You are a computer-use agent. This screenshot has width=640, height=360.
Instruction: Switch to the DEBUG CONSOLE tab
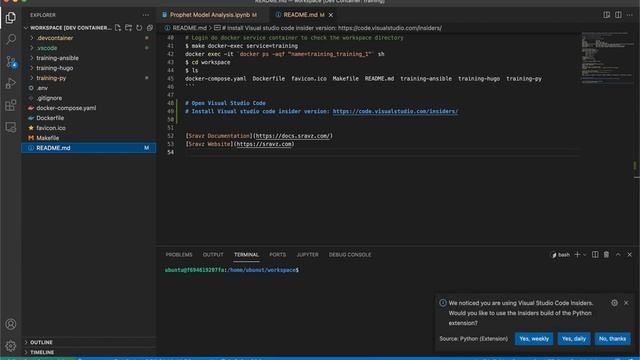[350, 255]
